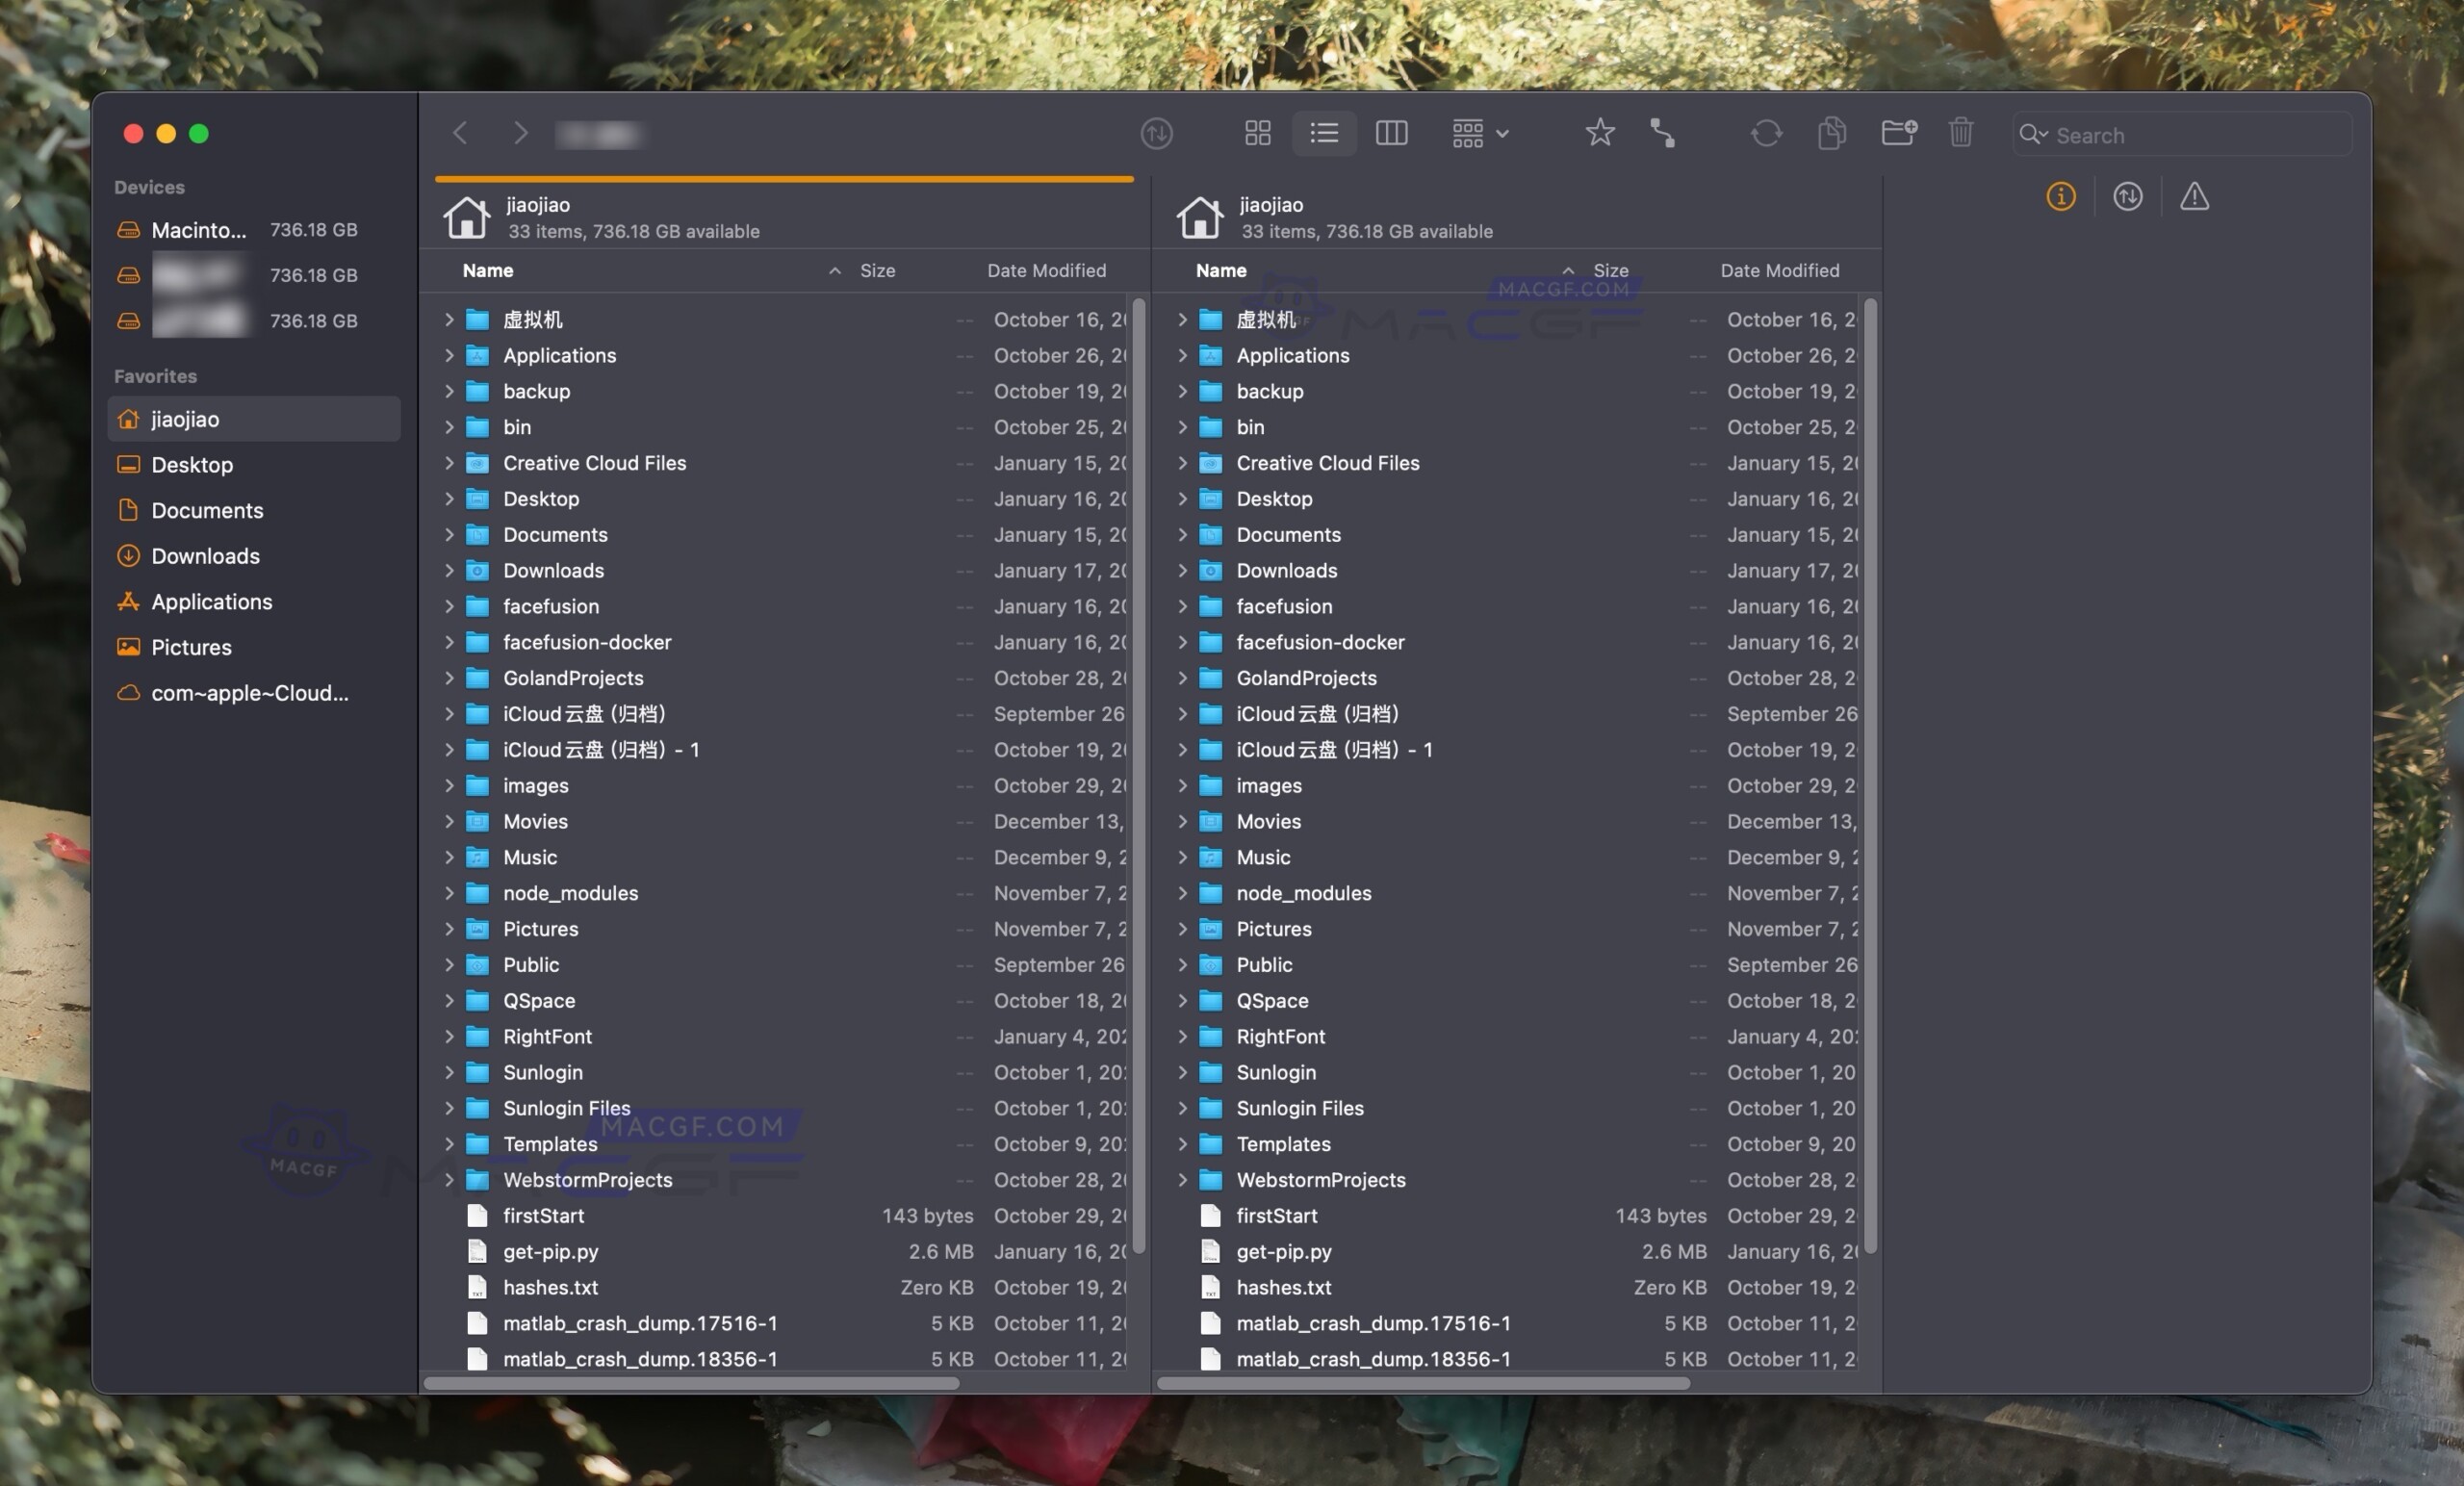2464x1486 pixels.
Task: Expand Movies folder in right pane
Action: pos(1182,821)
